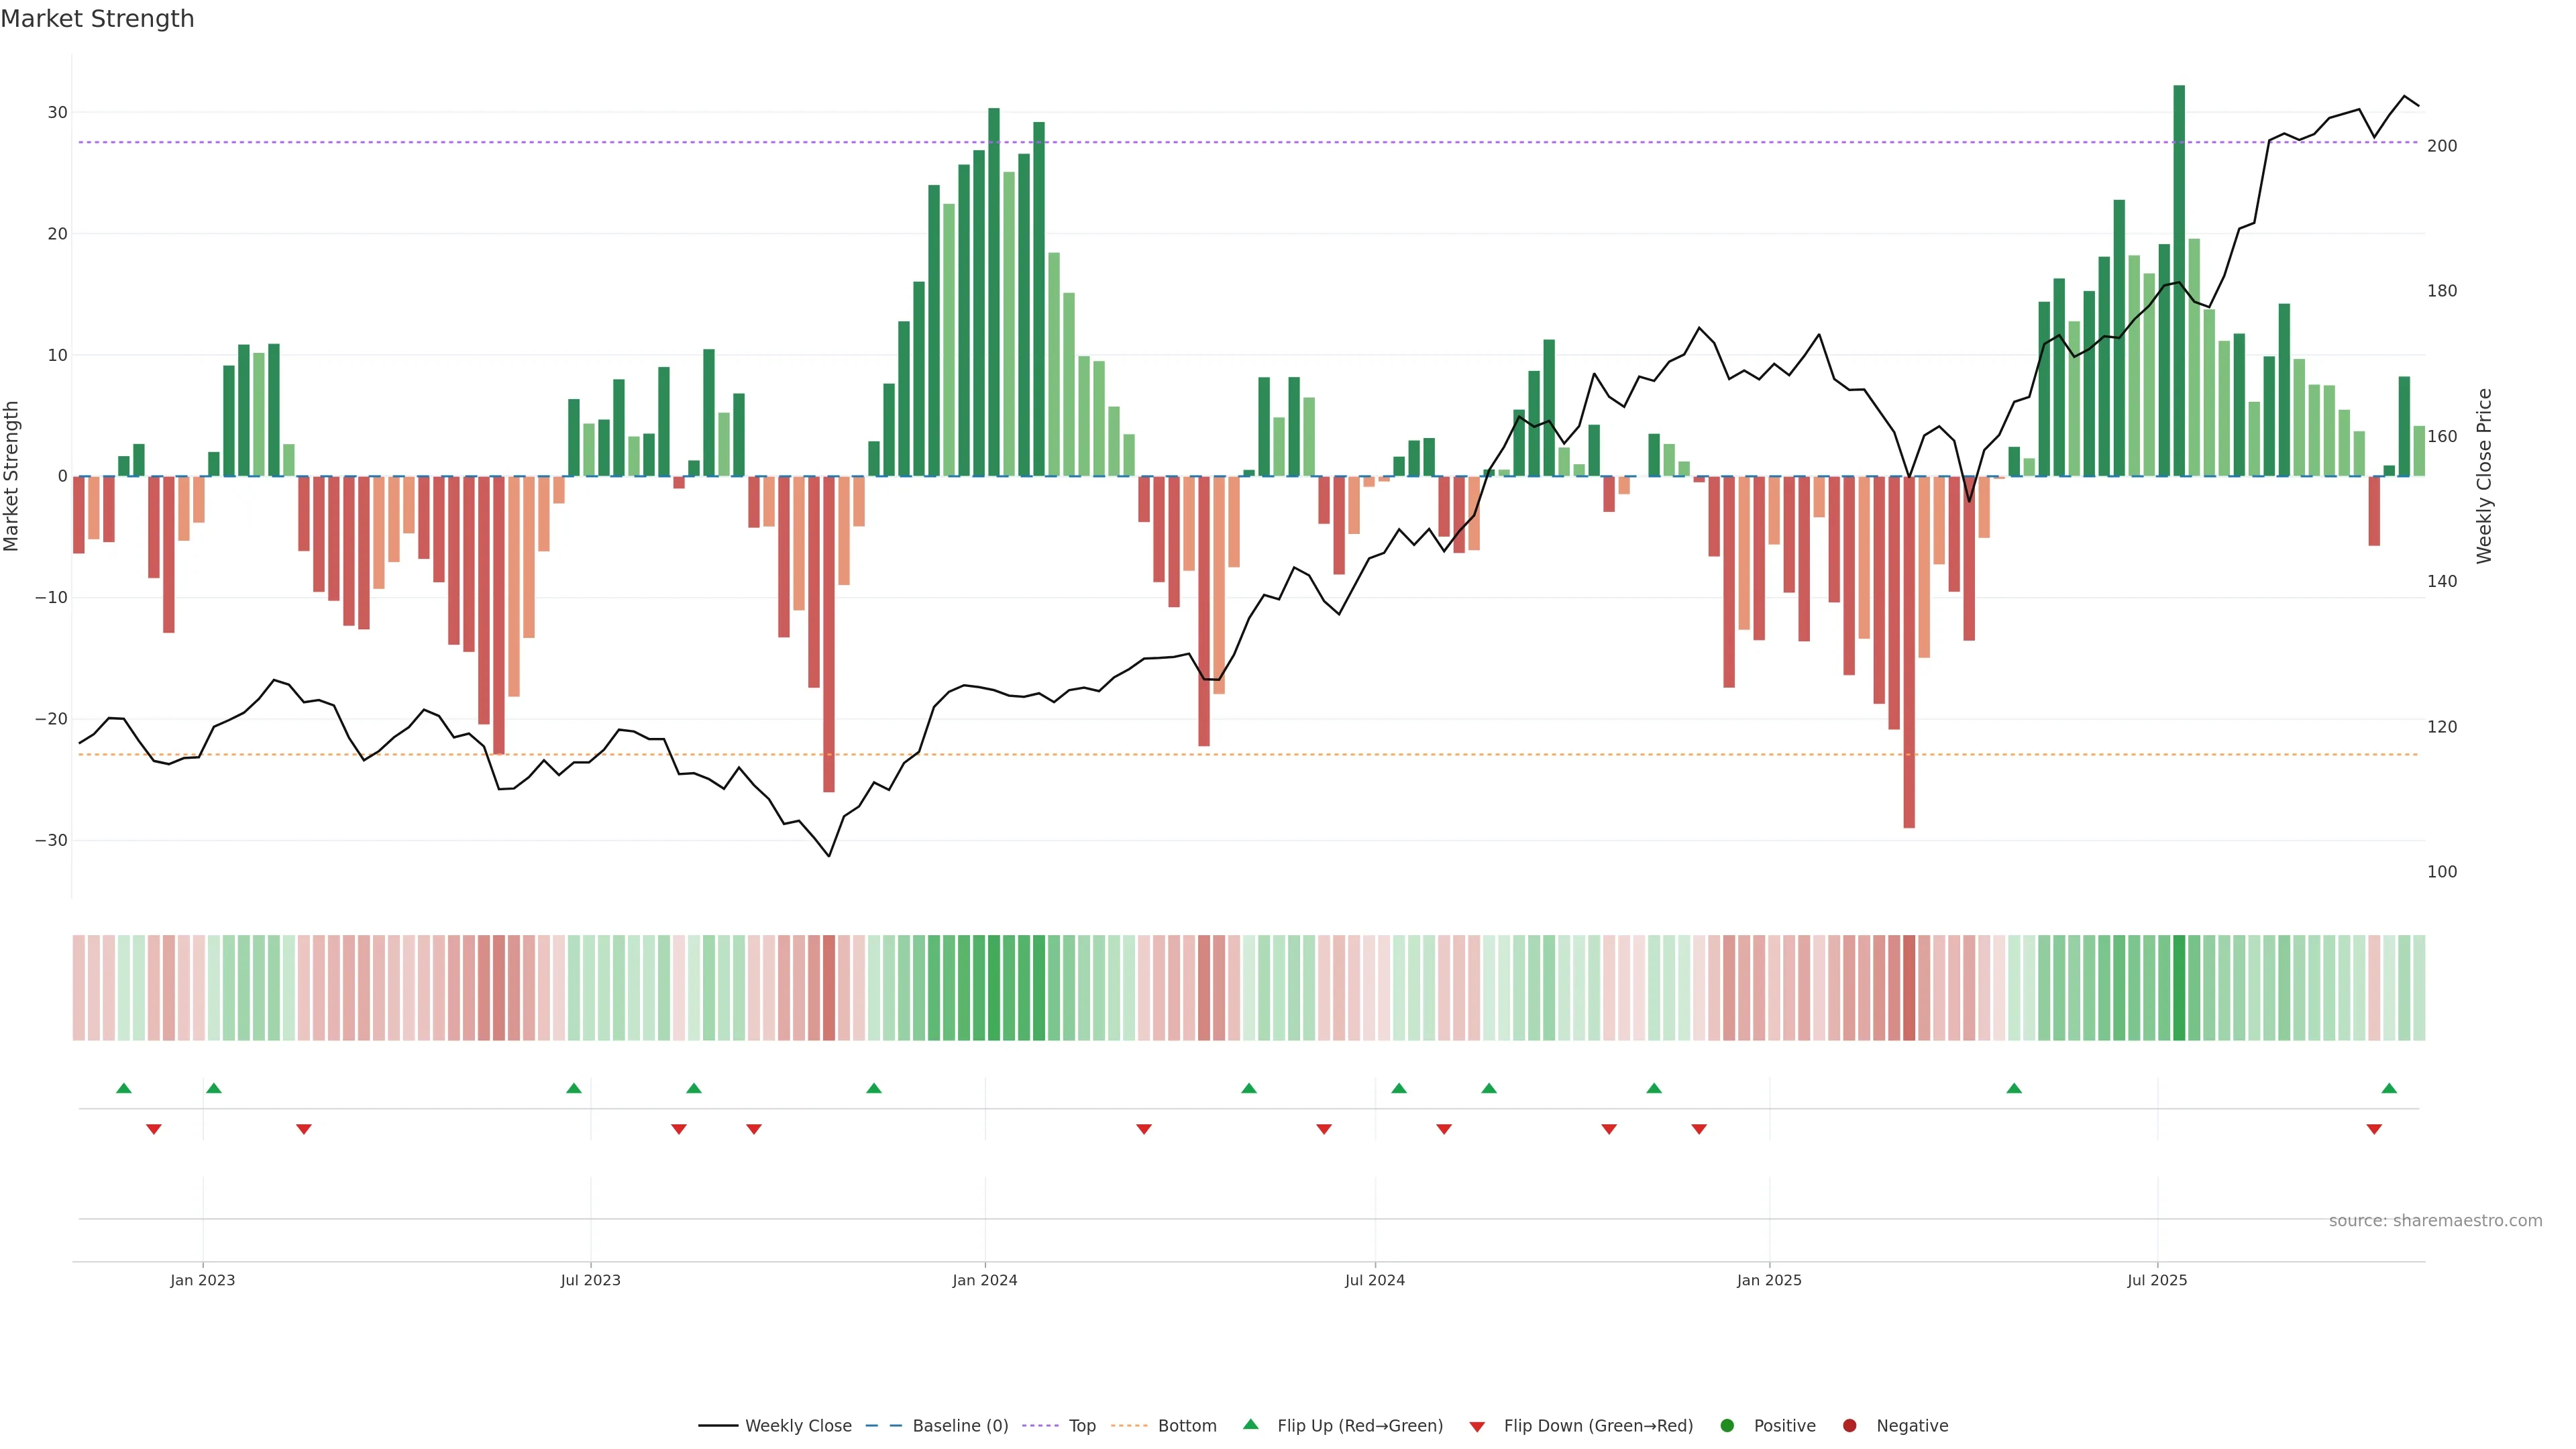This screenshot has width=2576, height=1449.
Task: Click the Flip Down triangle icon in legend
Action: coord(1477,1427)
